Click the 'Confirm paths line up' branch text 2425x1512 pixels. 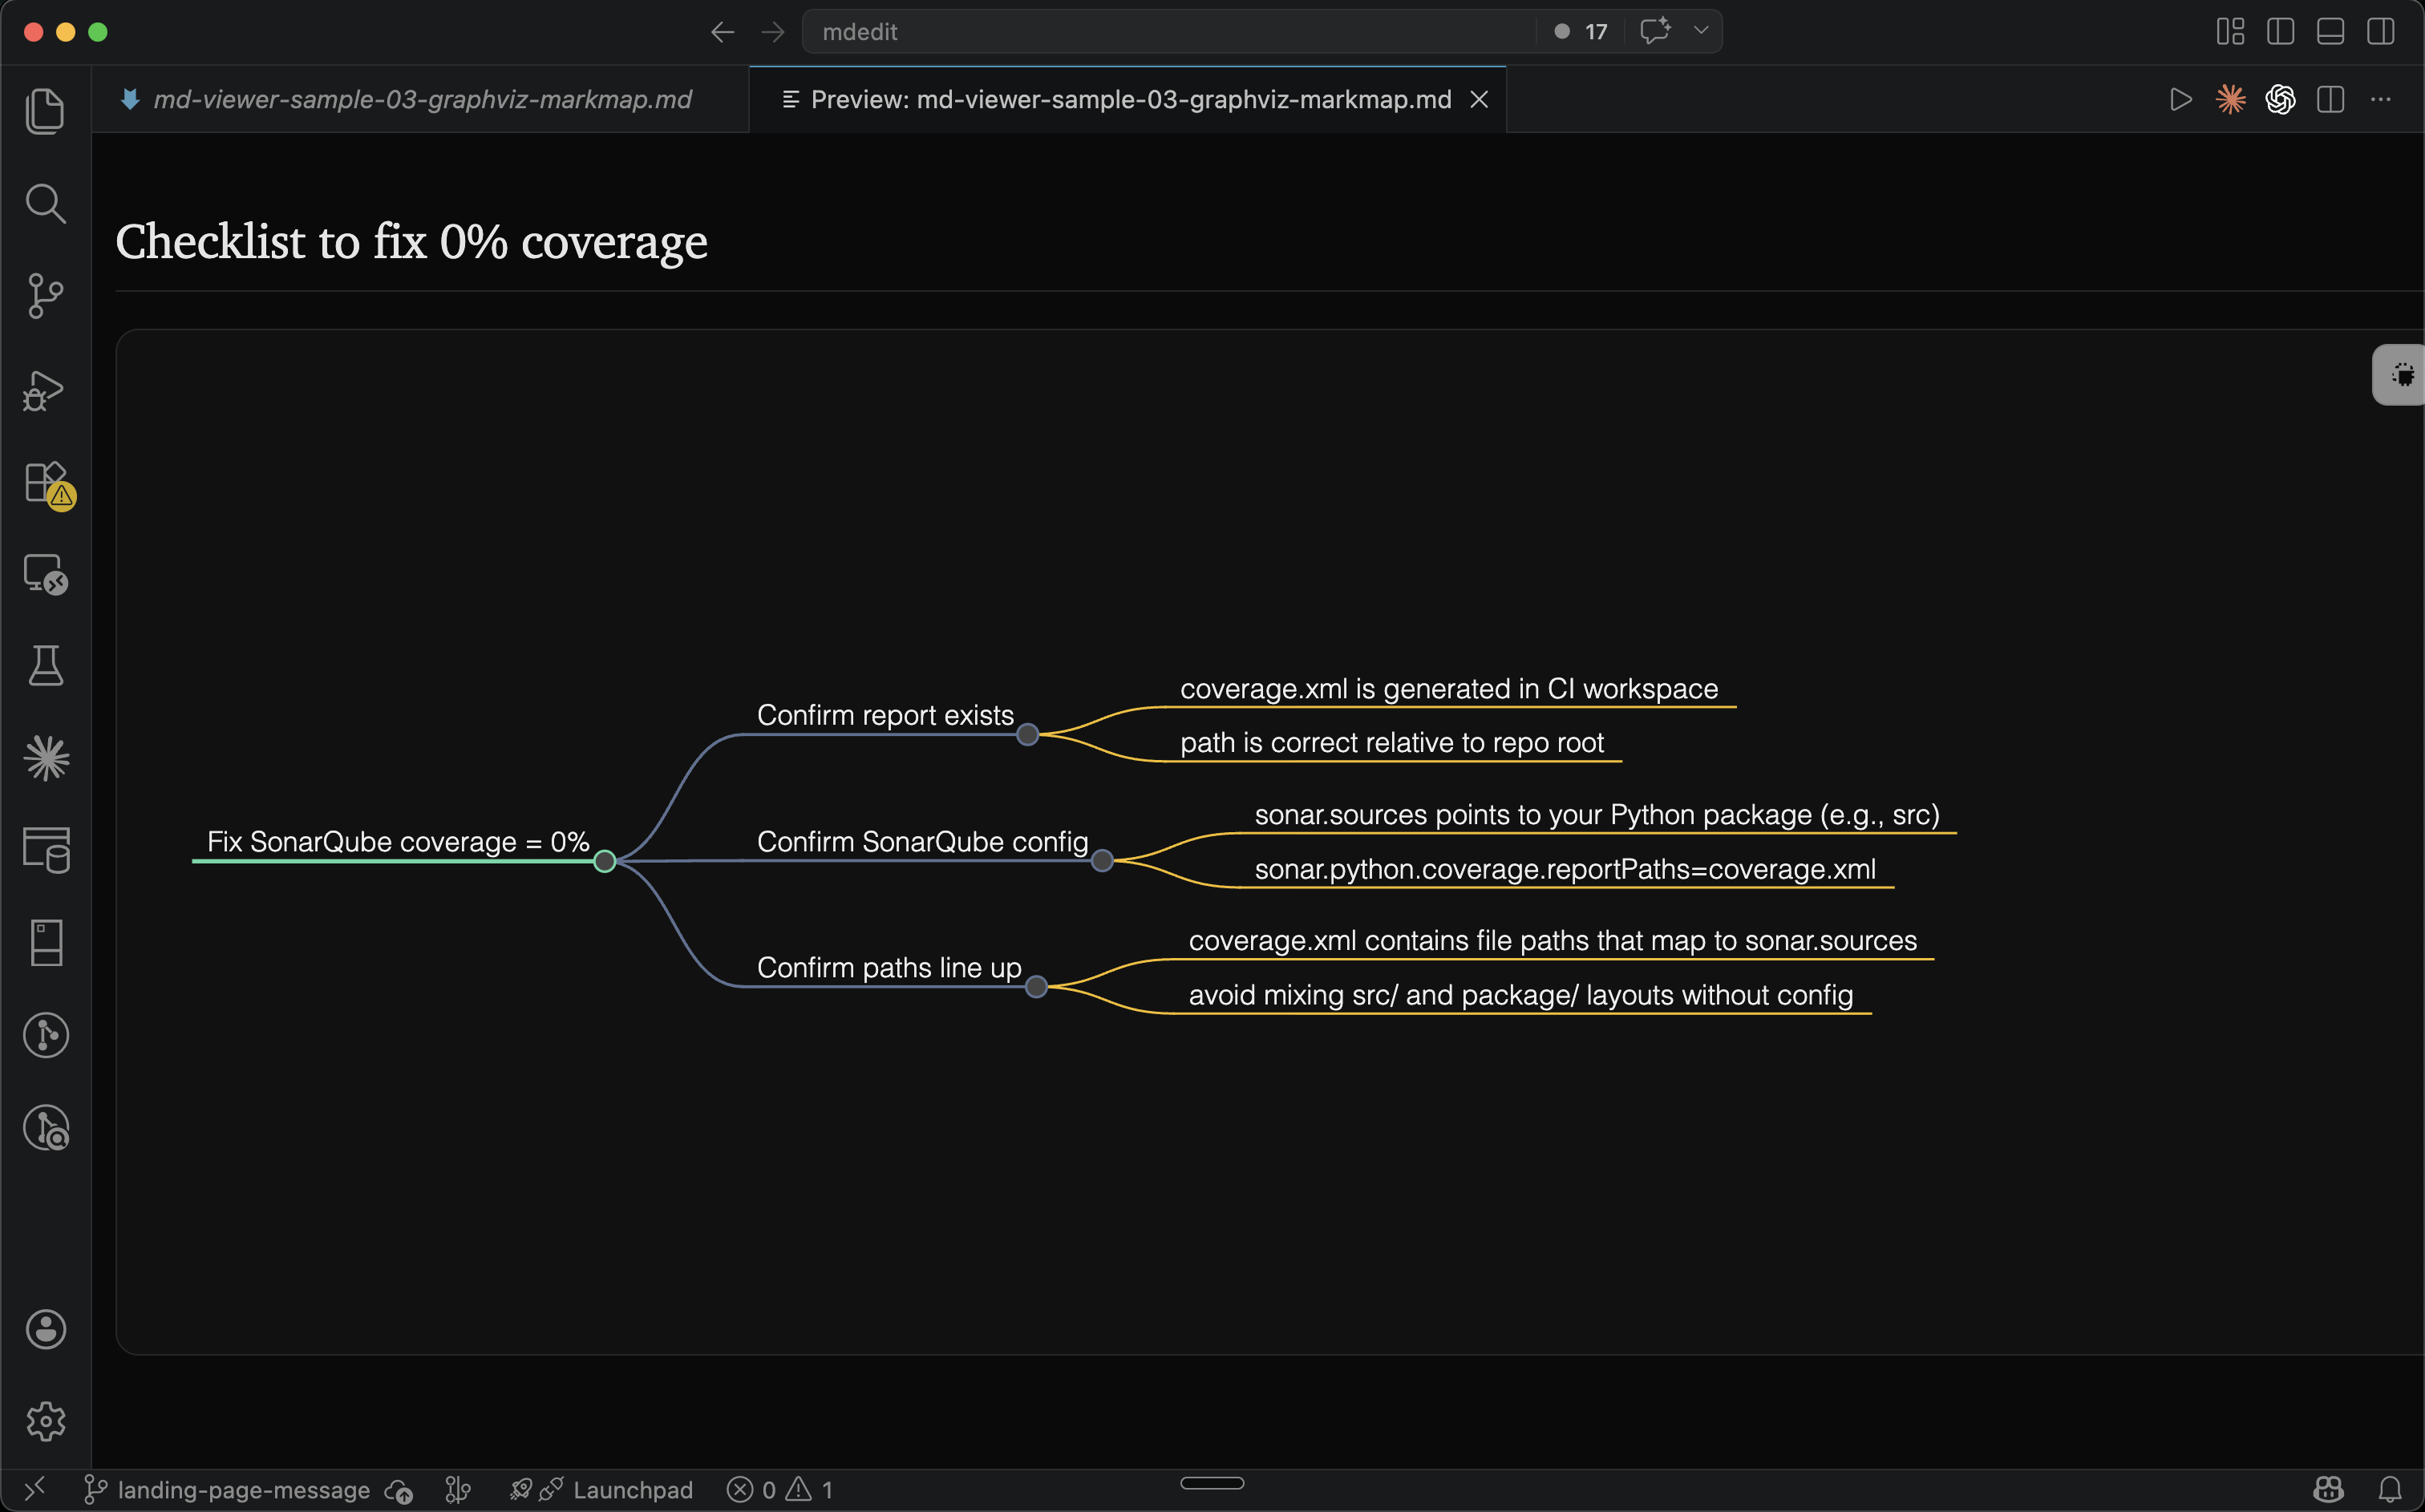(x=889, y=968)
